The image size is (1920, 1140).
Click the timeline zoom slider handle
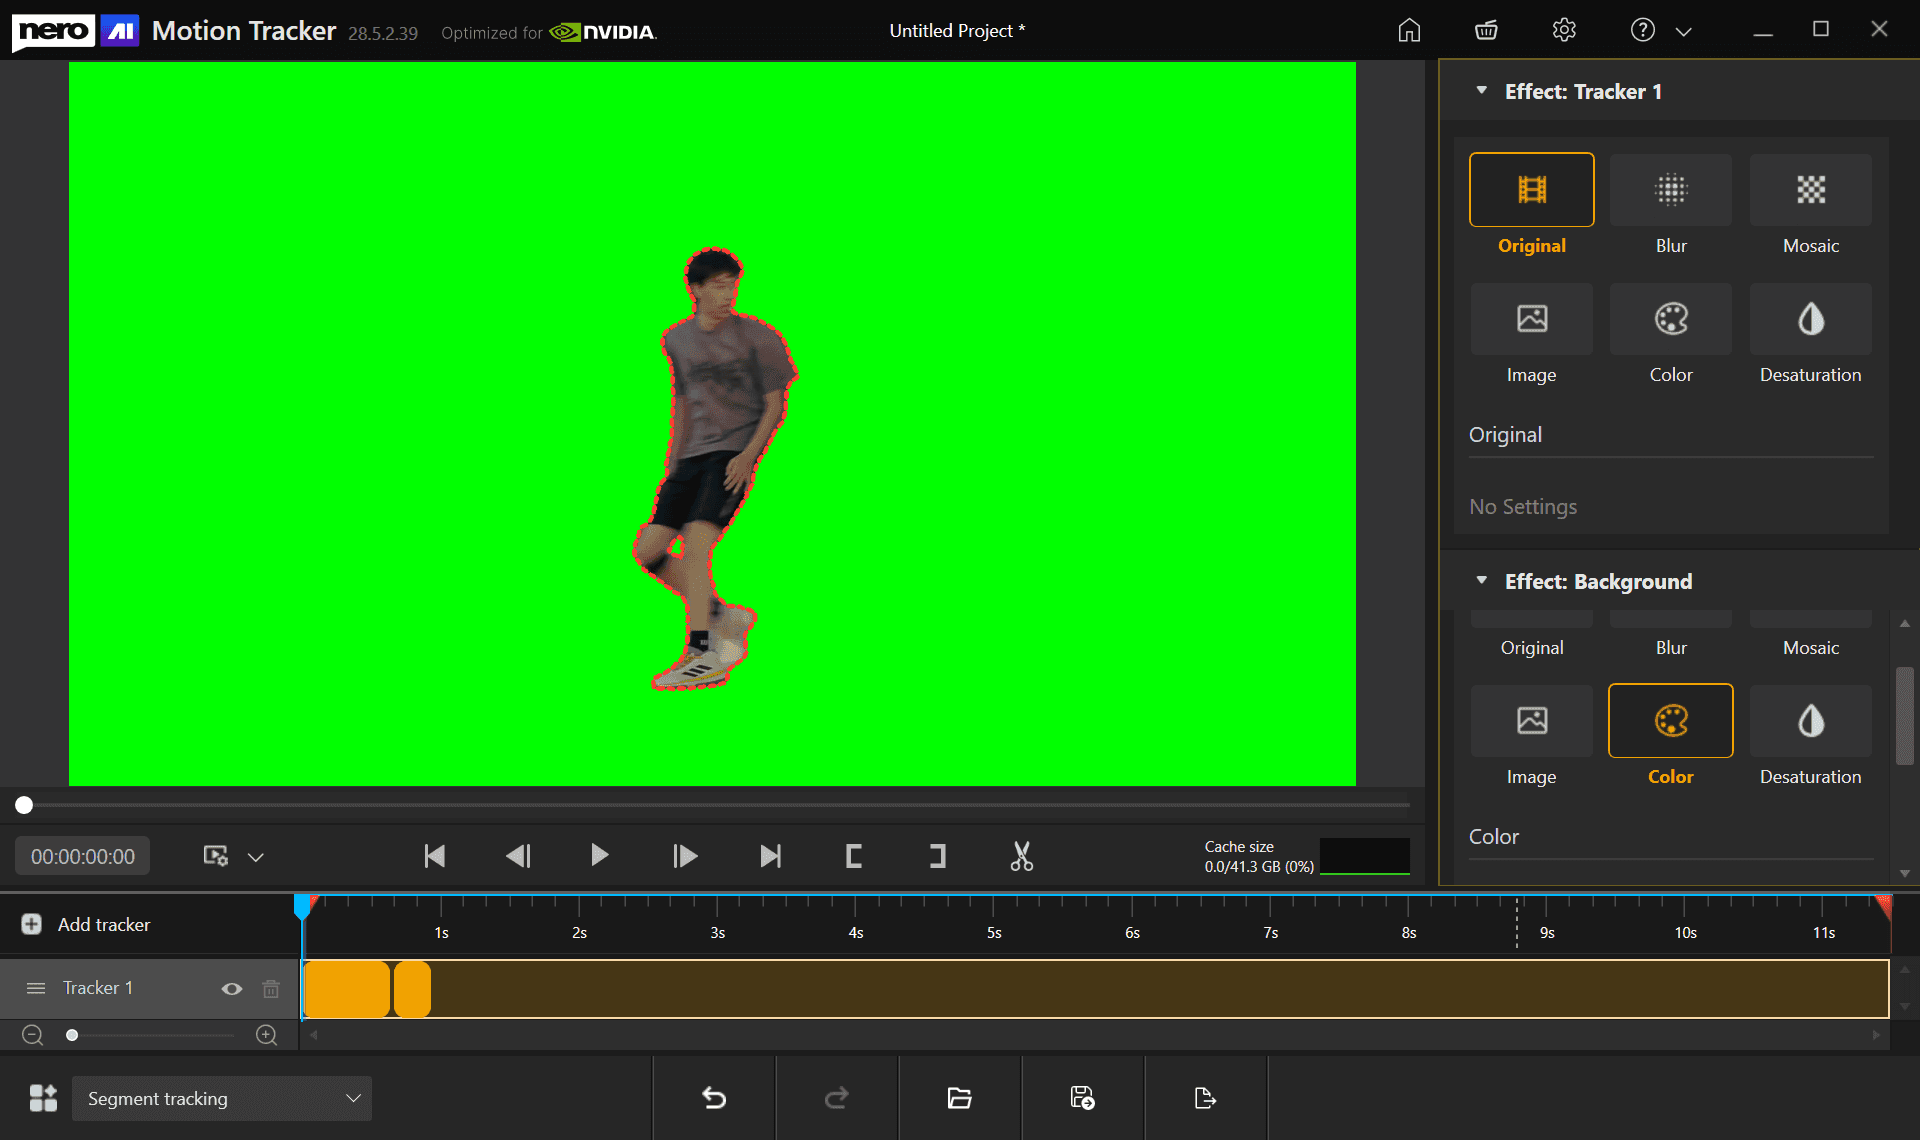(72, 1035)
